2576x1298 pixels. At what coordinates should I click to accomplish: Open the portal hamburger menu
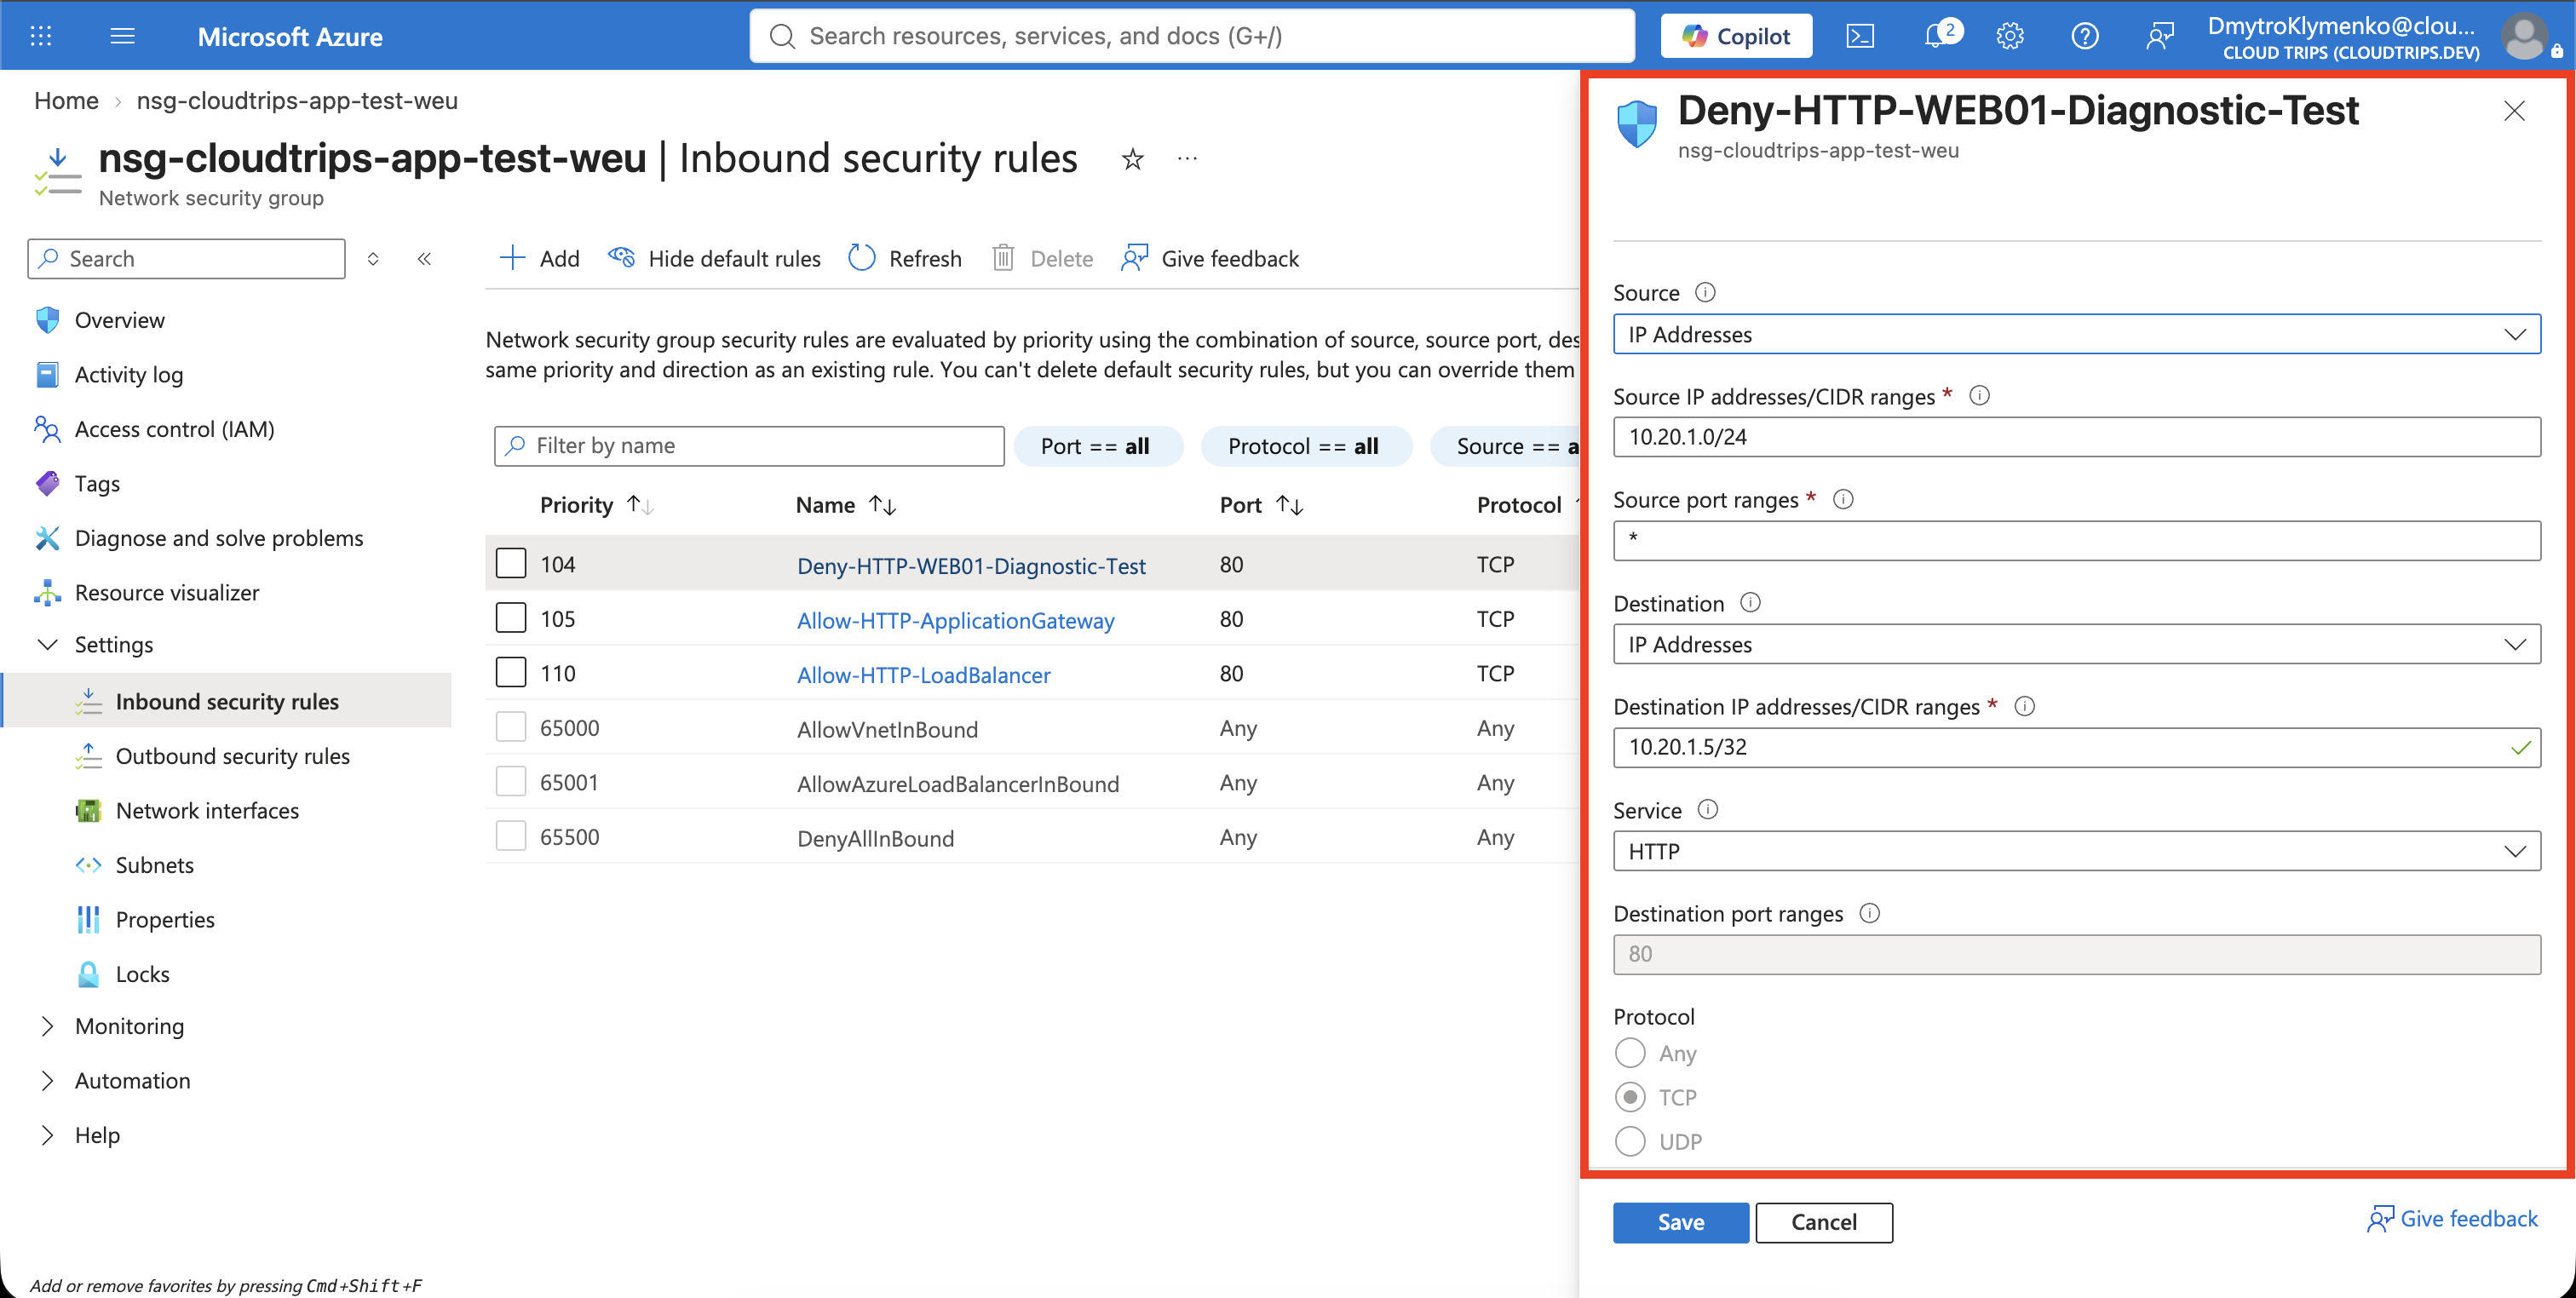[x=122, y=36]
